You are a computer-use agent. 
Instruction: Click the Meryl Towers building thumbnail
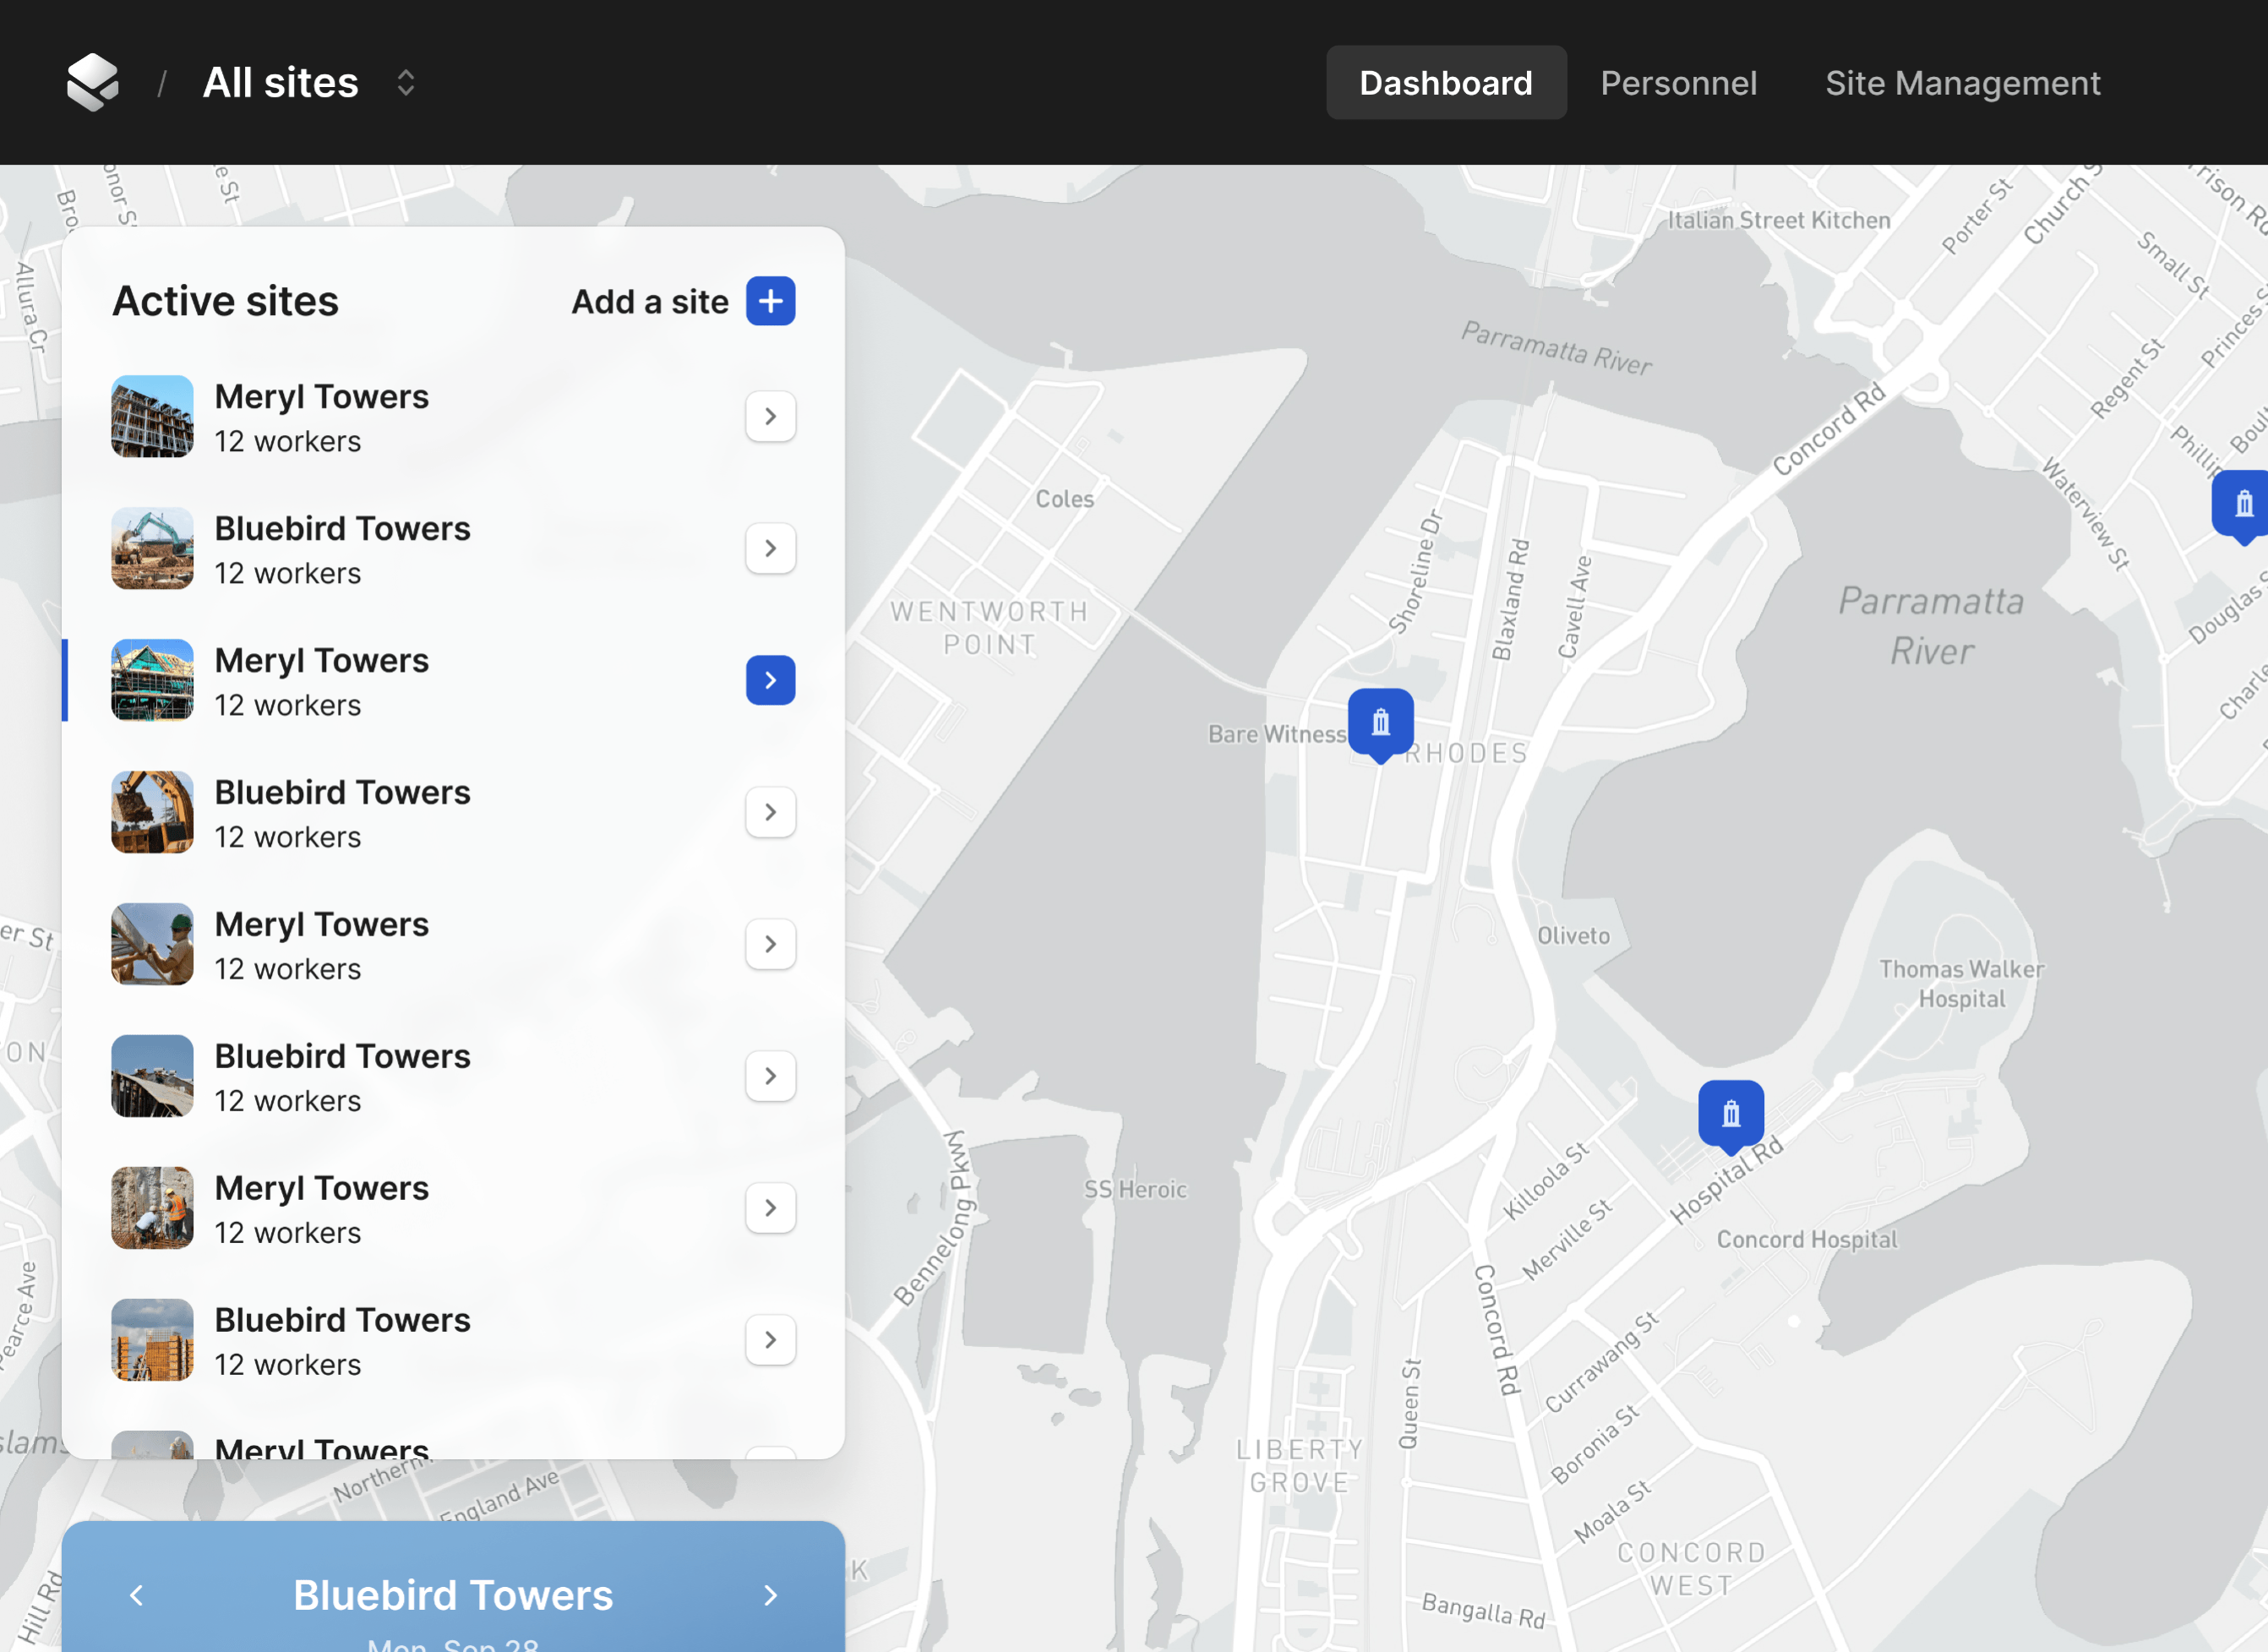tap(151, 416)
